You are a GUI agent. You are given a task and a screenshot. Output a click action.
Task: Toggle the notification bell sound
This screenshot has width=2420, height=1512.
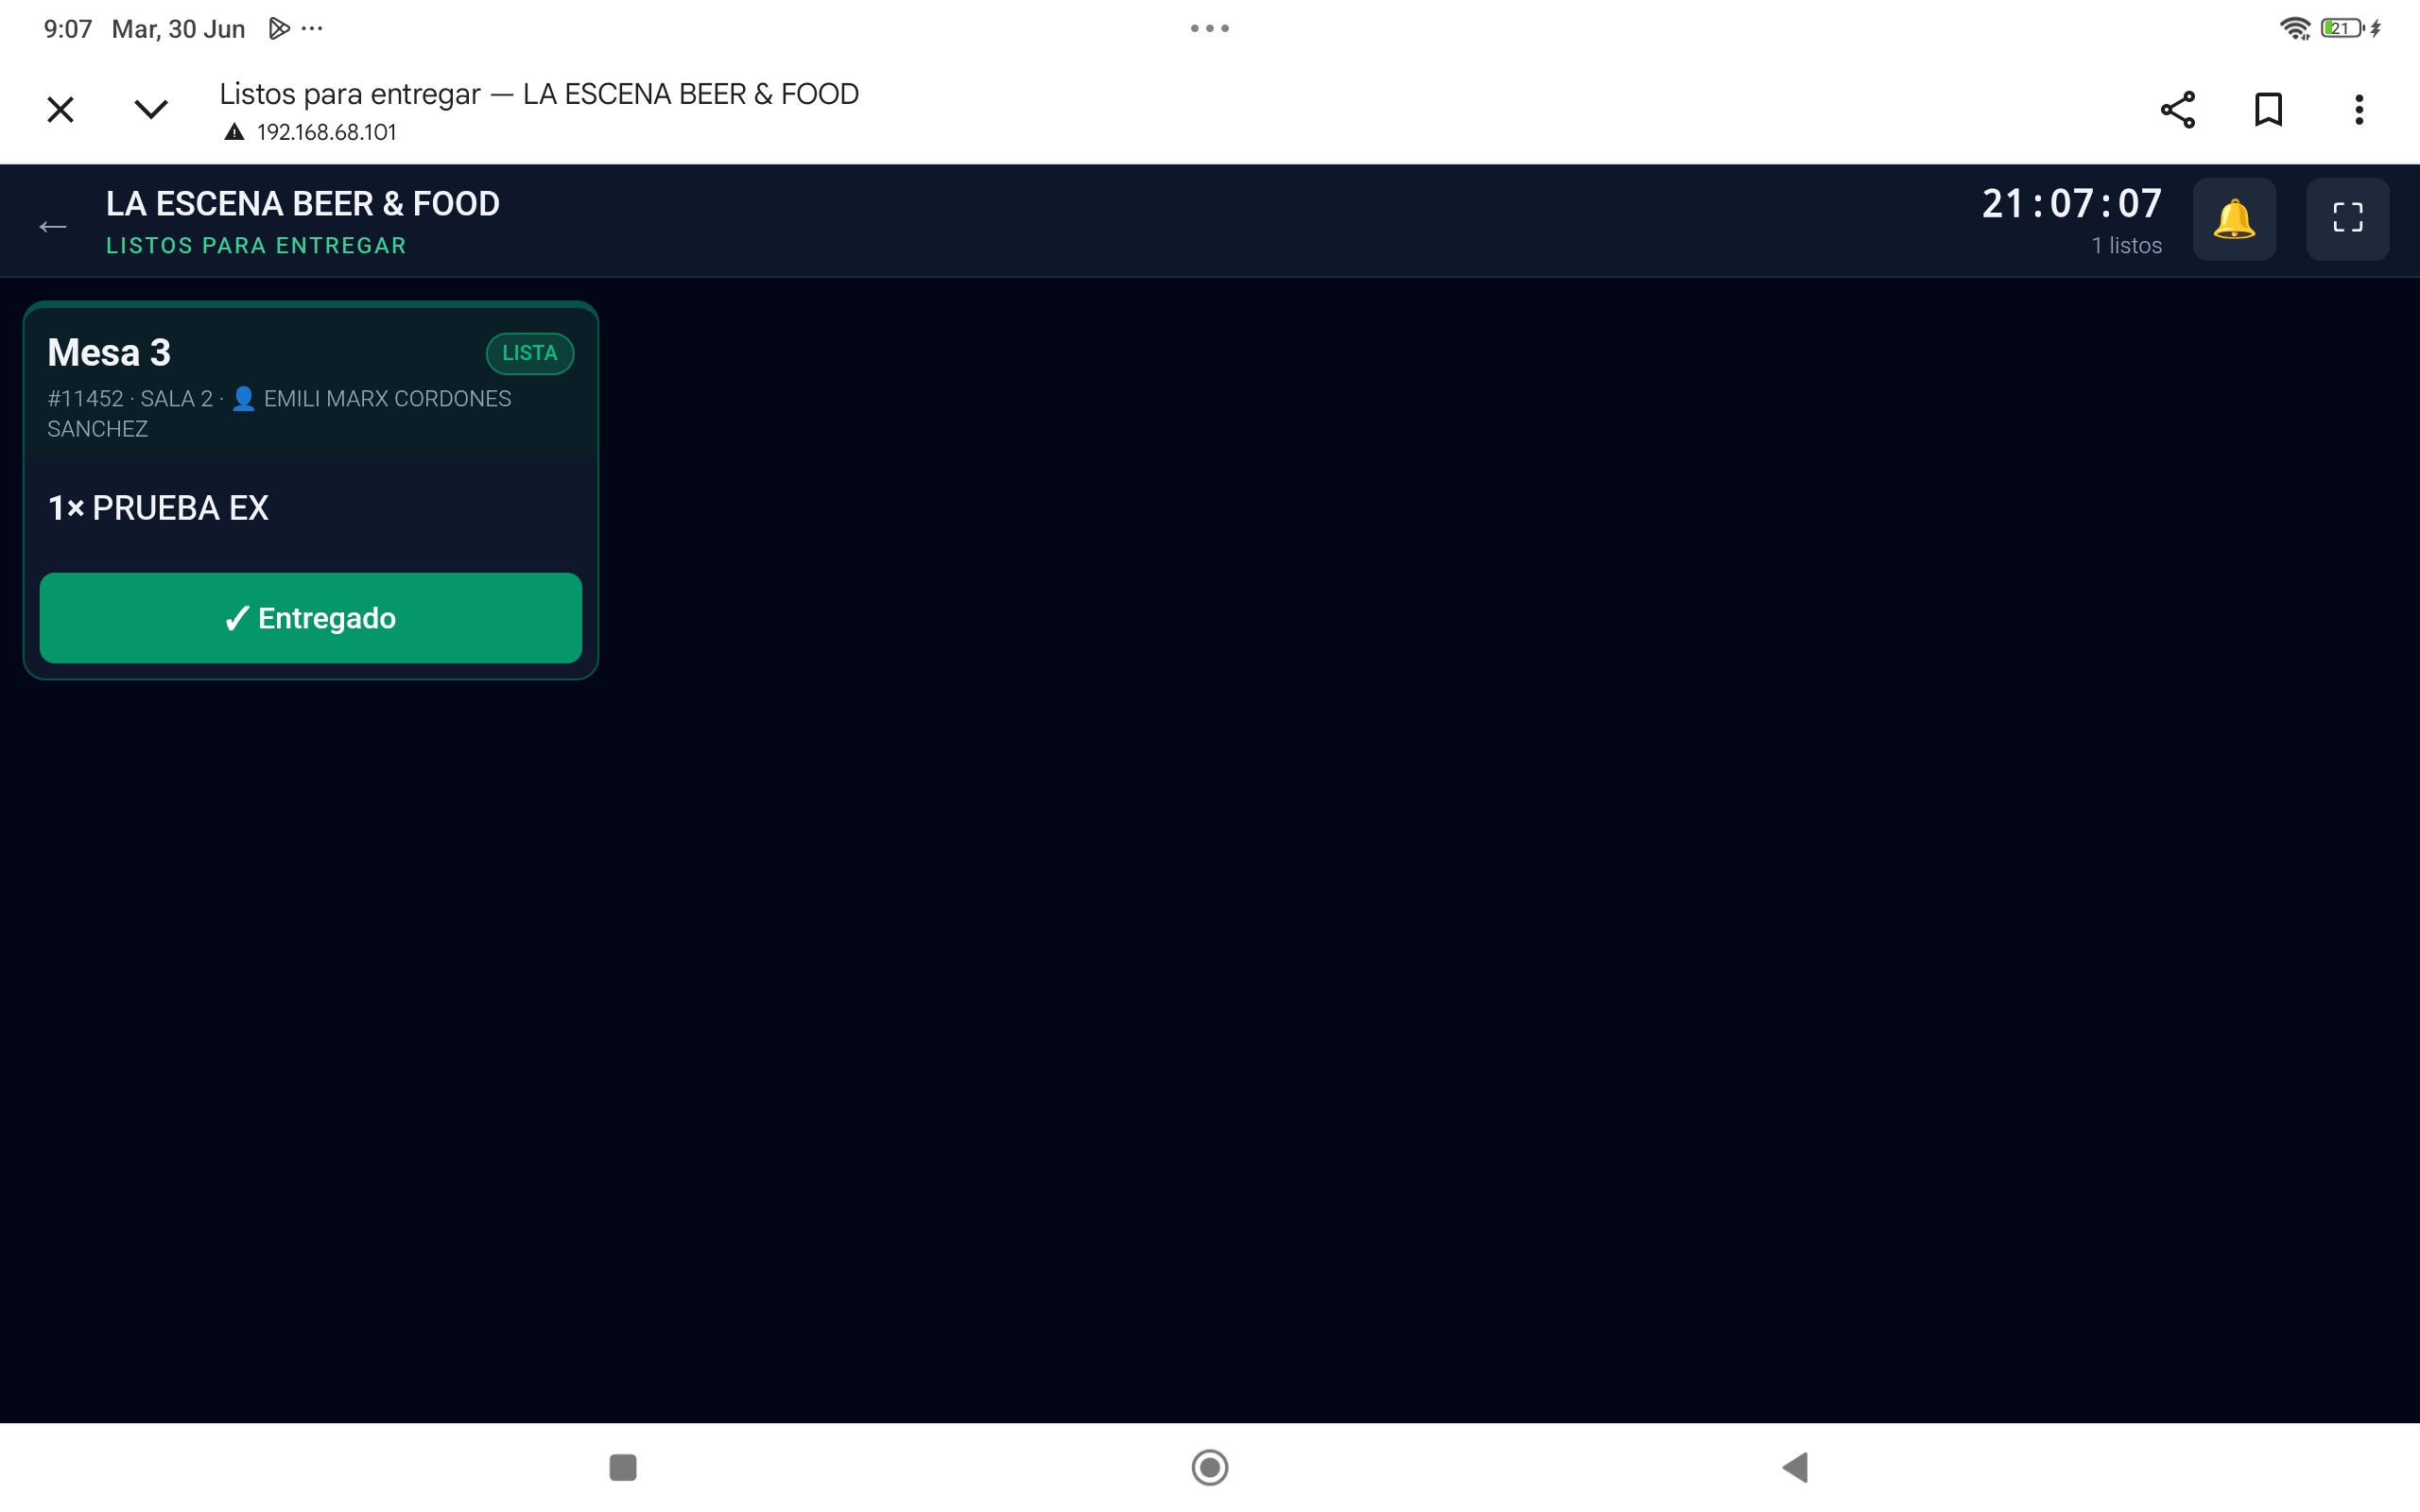click(x=2234, y=219)
